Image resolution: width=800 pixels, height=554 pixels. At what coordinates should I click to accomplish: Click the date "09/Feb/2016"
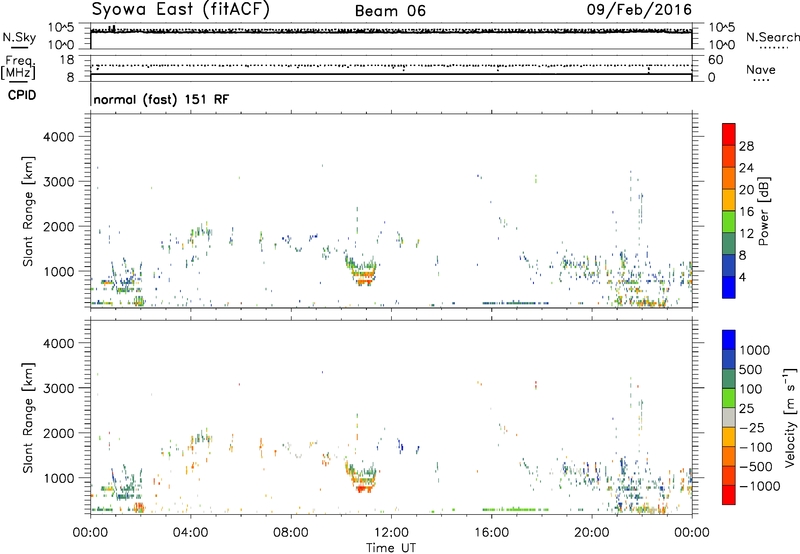click(639, 9)
